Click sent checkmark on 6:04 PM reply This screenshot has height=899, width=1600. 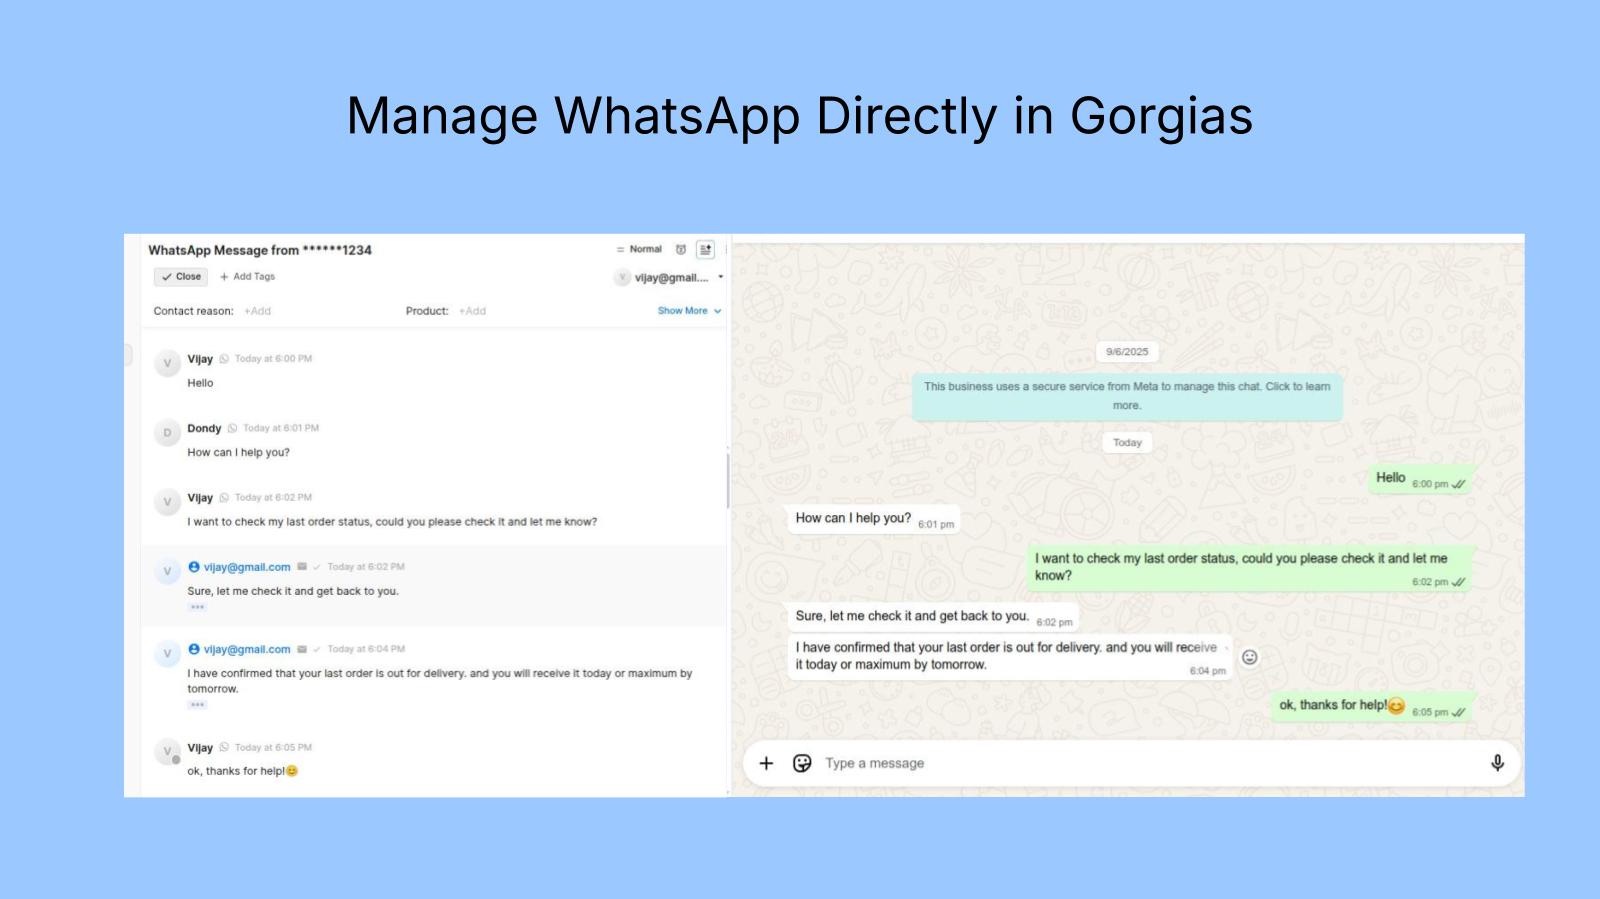(x=317, y=649)
